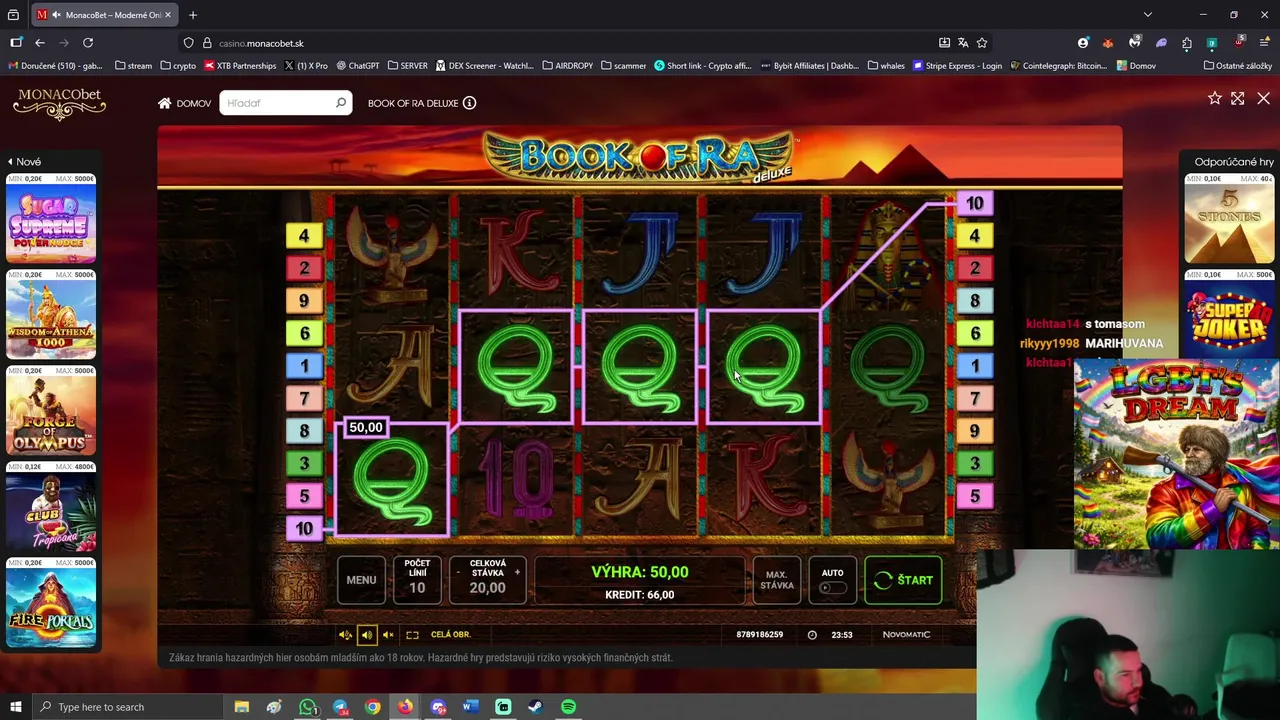Open Forge of Olympus thumbnail

point(51,411)
